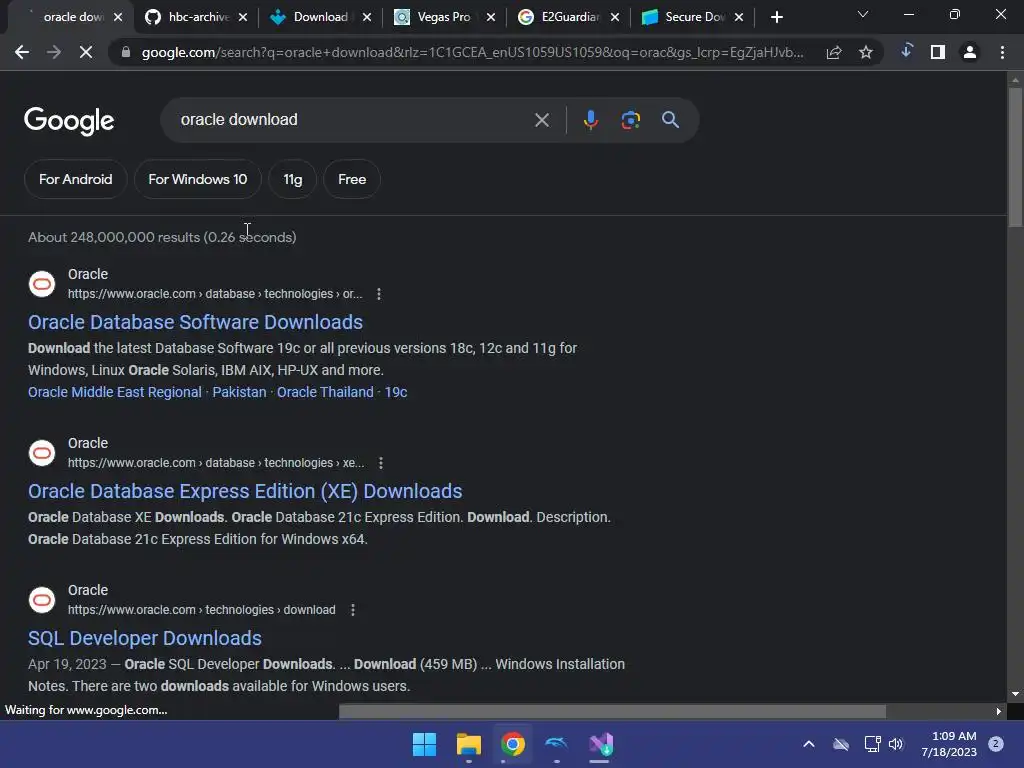Screen dimensions: 1024x768
Task: Stop loading the page
Action: pos(86,52)
